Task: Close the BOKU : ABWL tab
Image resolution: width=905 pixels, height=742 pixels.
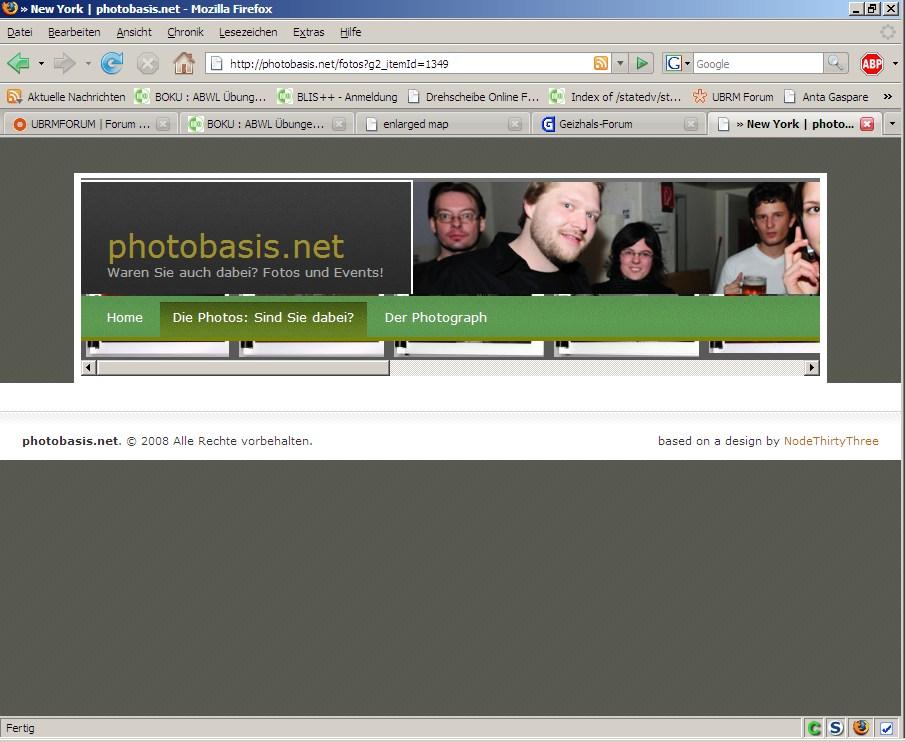Action: [339, 124]
